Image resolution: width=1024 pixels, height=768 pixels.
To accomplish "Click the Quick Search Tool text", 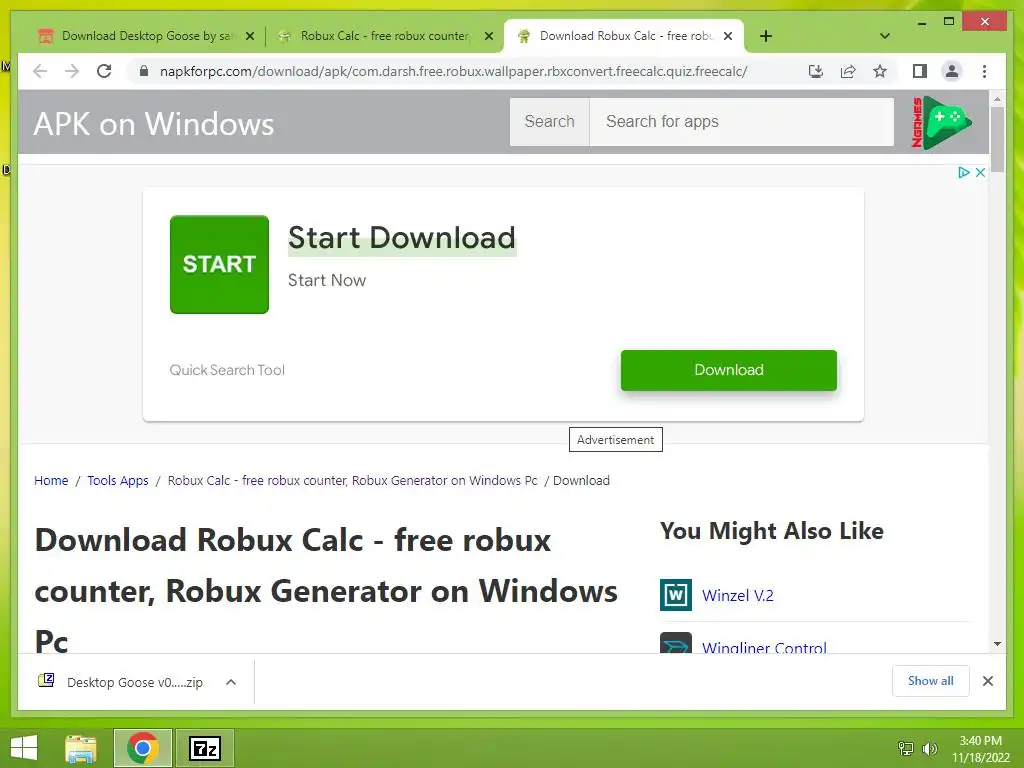I will 227,370.
